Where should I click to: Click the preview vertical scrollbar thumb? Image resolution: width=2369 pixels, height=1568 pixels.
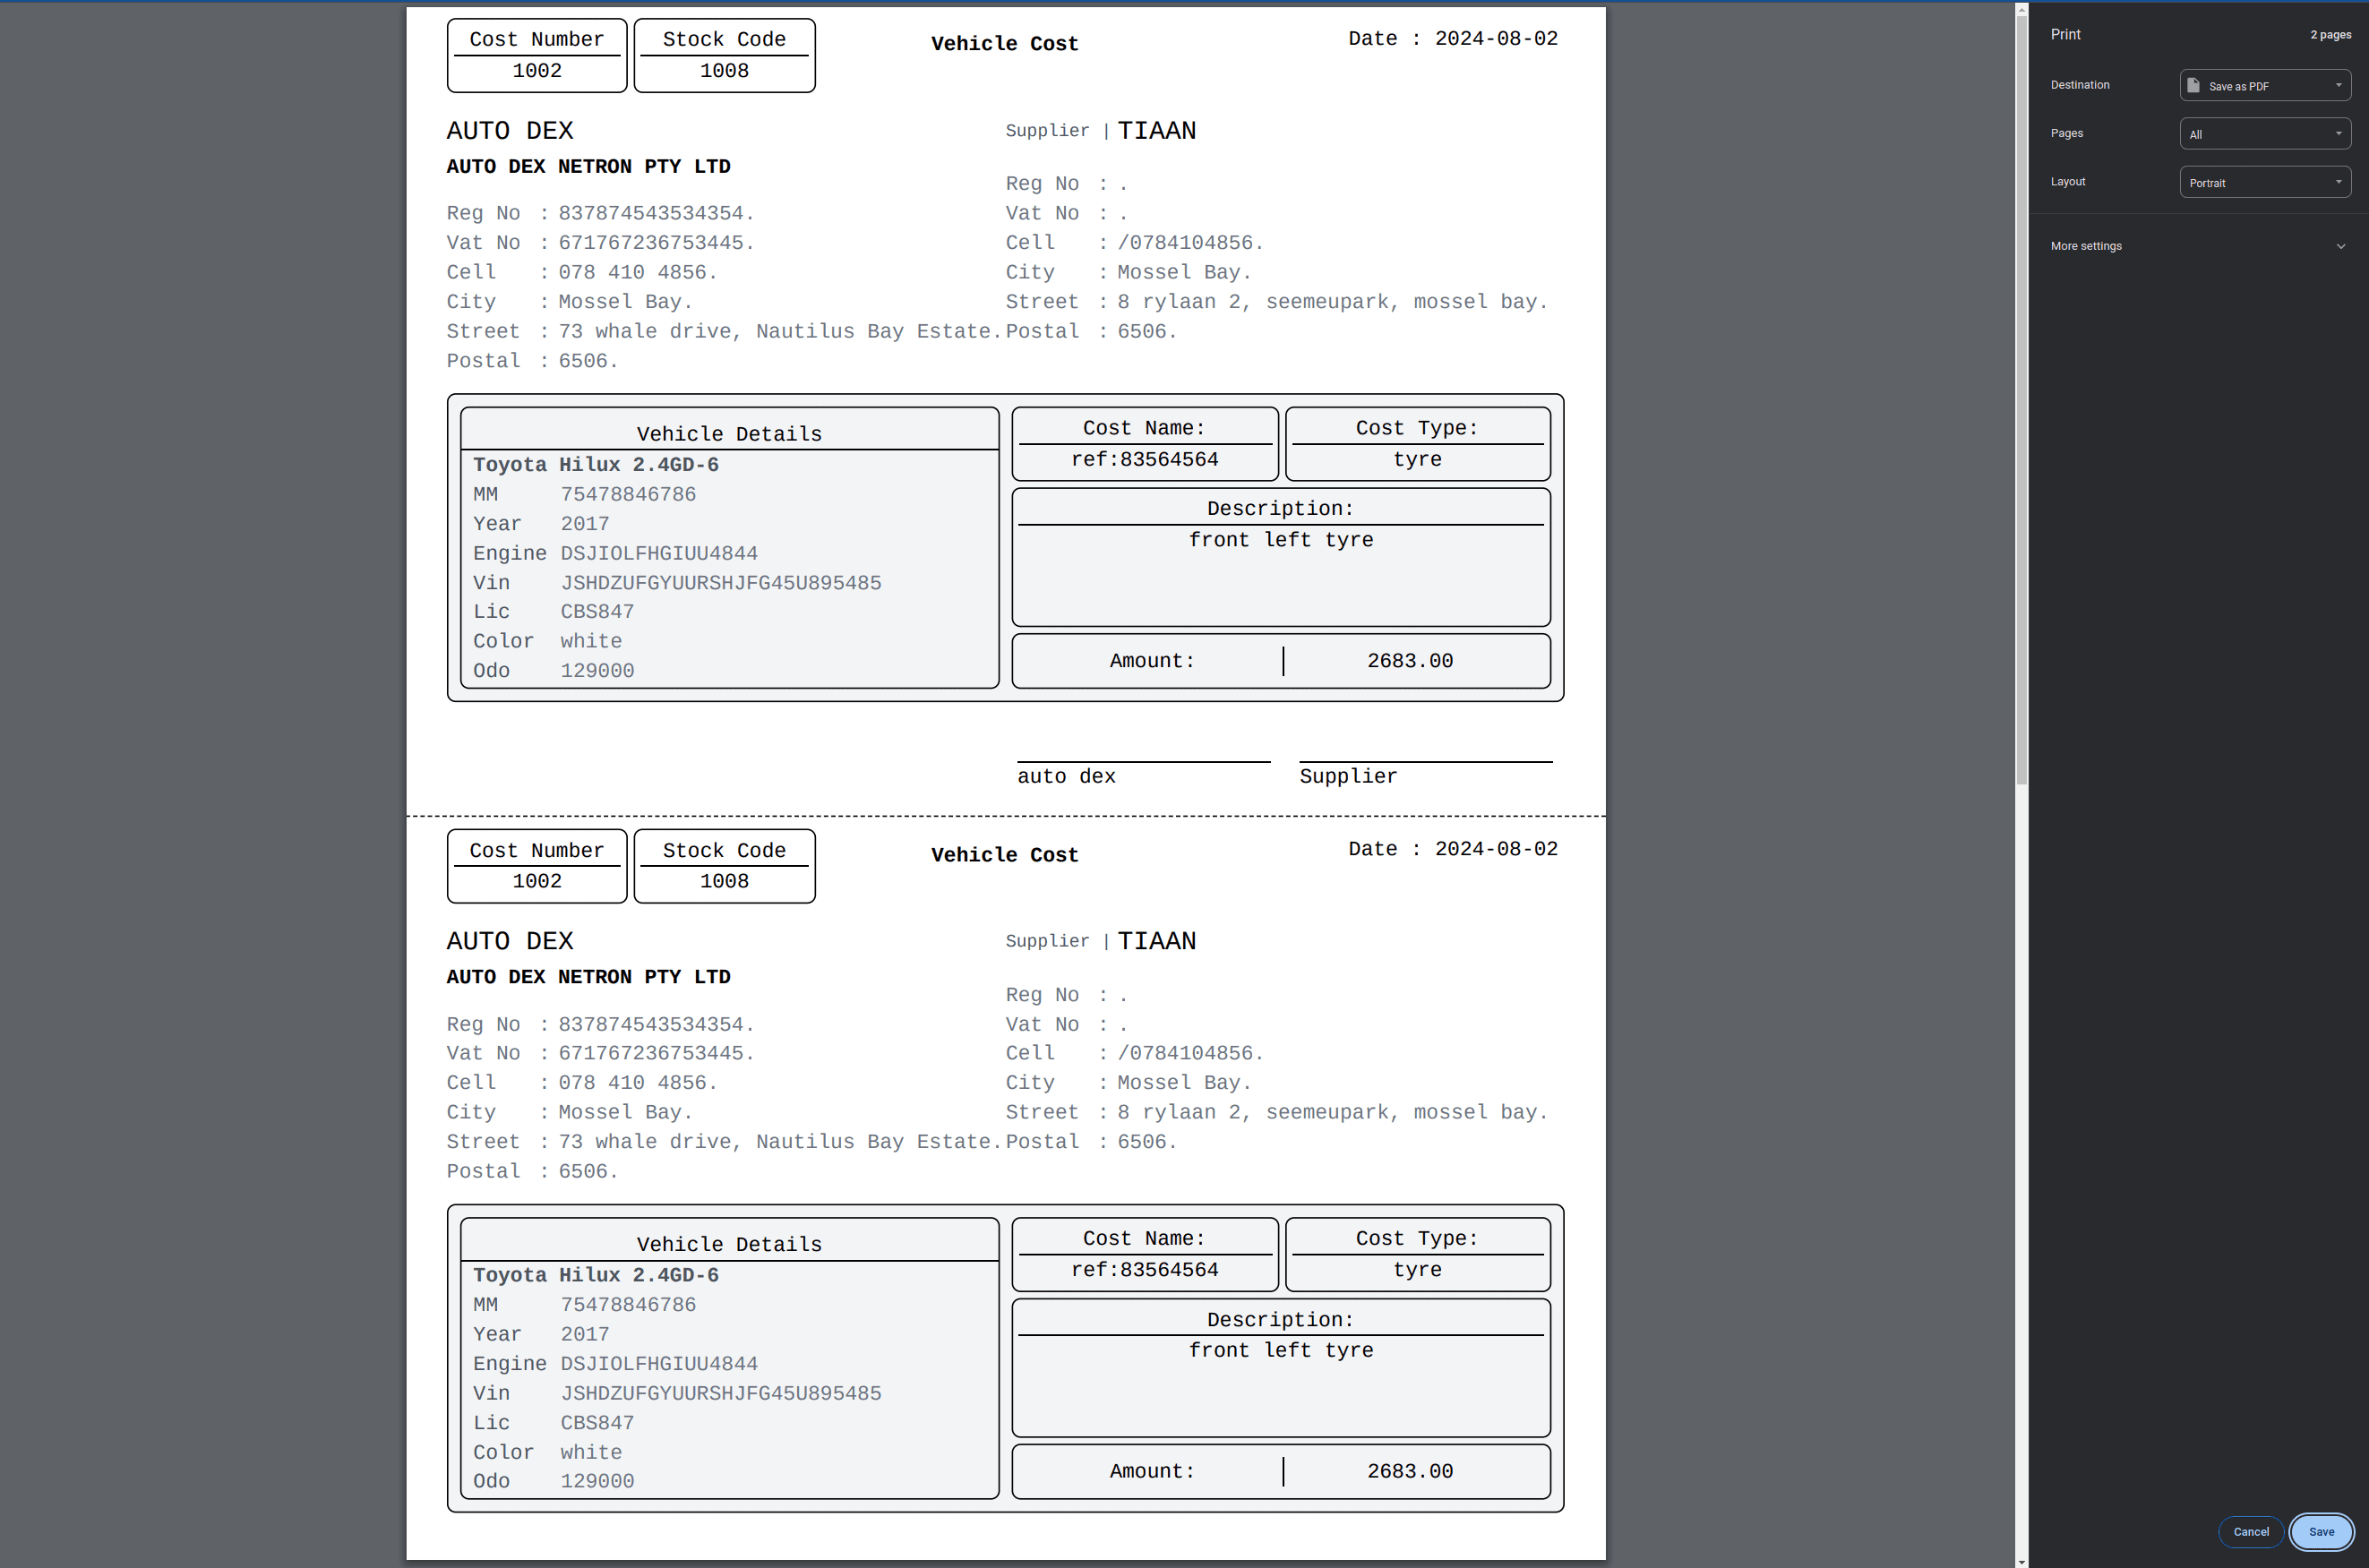click(x=2021, y=400)
